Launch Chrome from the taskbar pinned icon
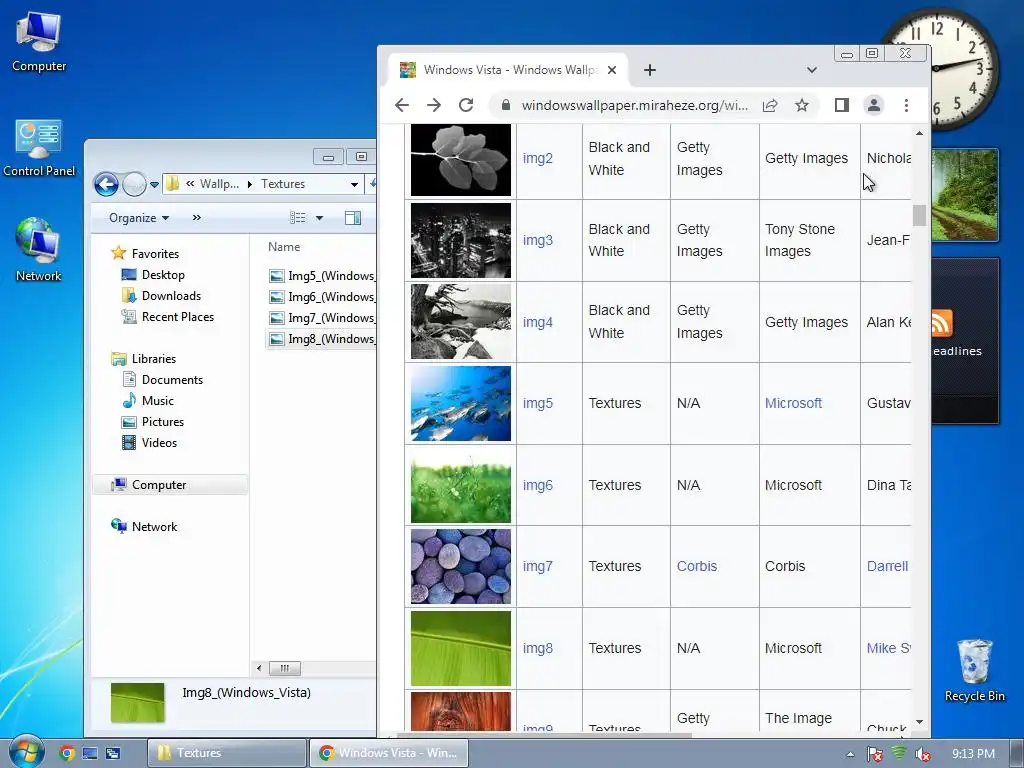Screen dimensions: 1024x768 click(x=67, y=753)
